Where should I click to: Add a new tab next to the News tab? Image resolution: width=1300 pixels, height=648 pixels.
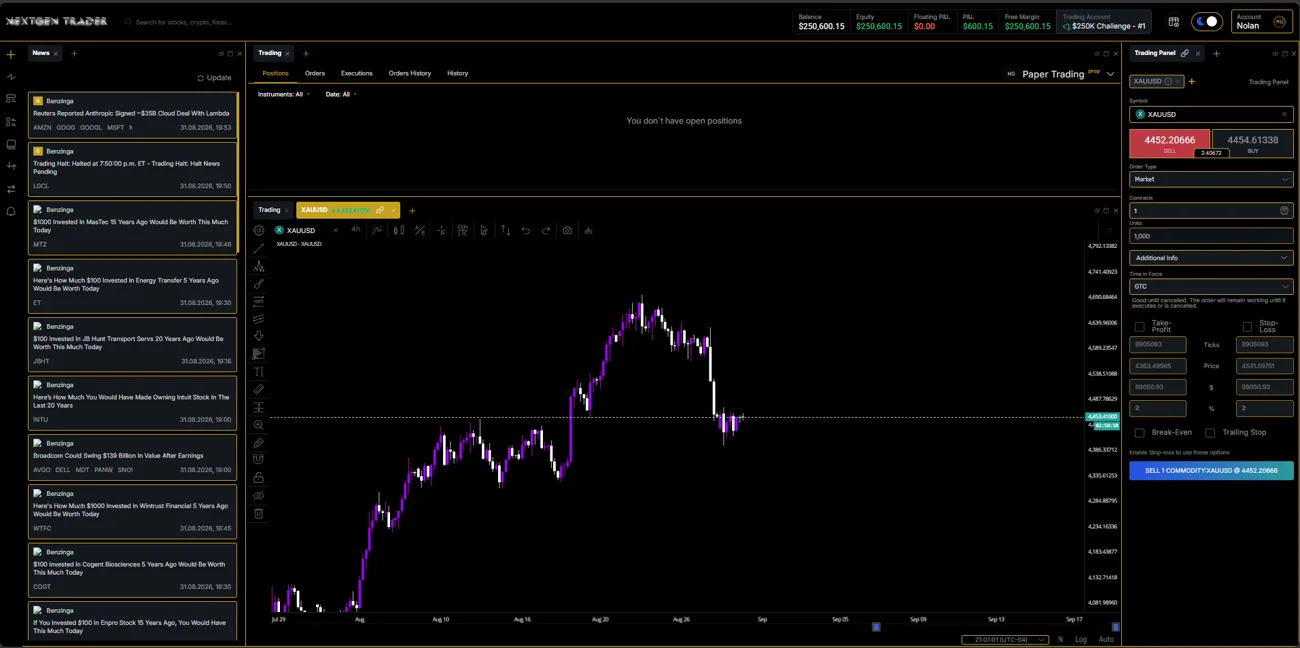tap(74, 53)
